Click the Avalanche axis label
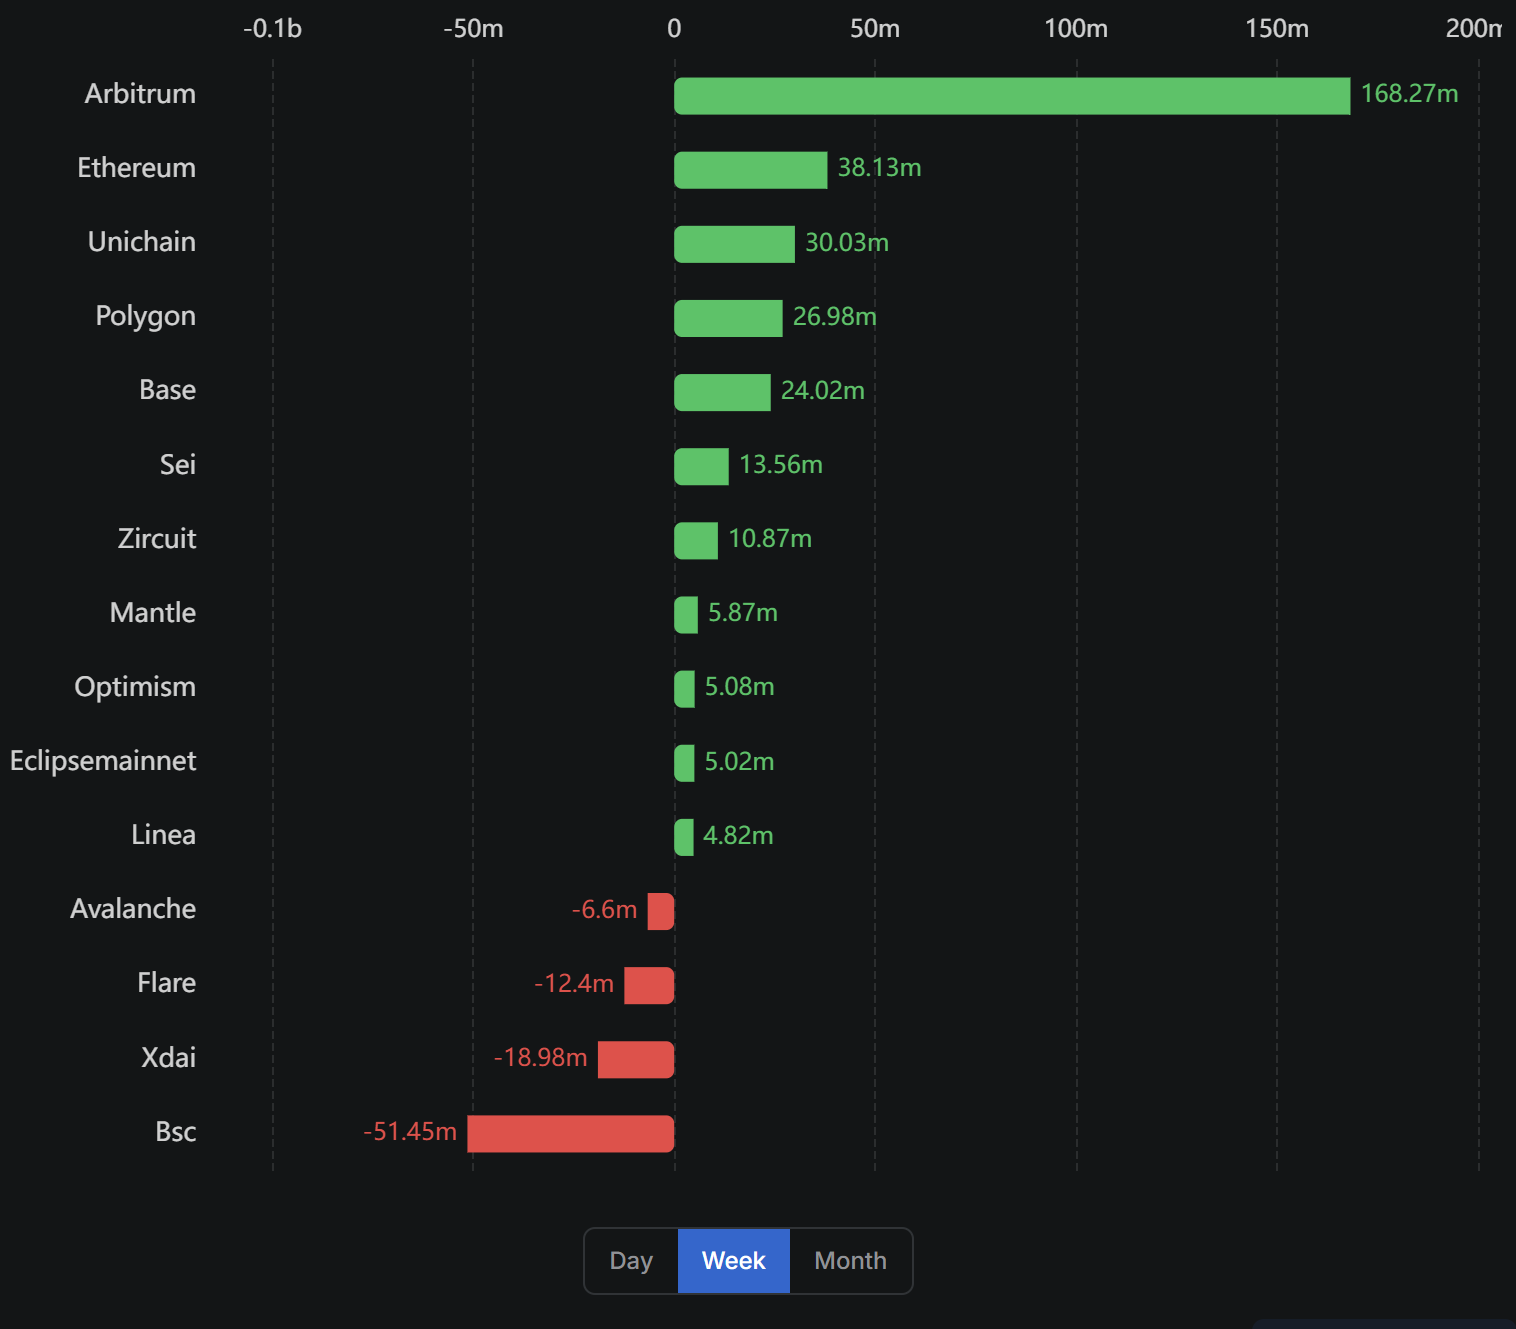1516x1329 pixels. (133, 909)
